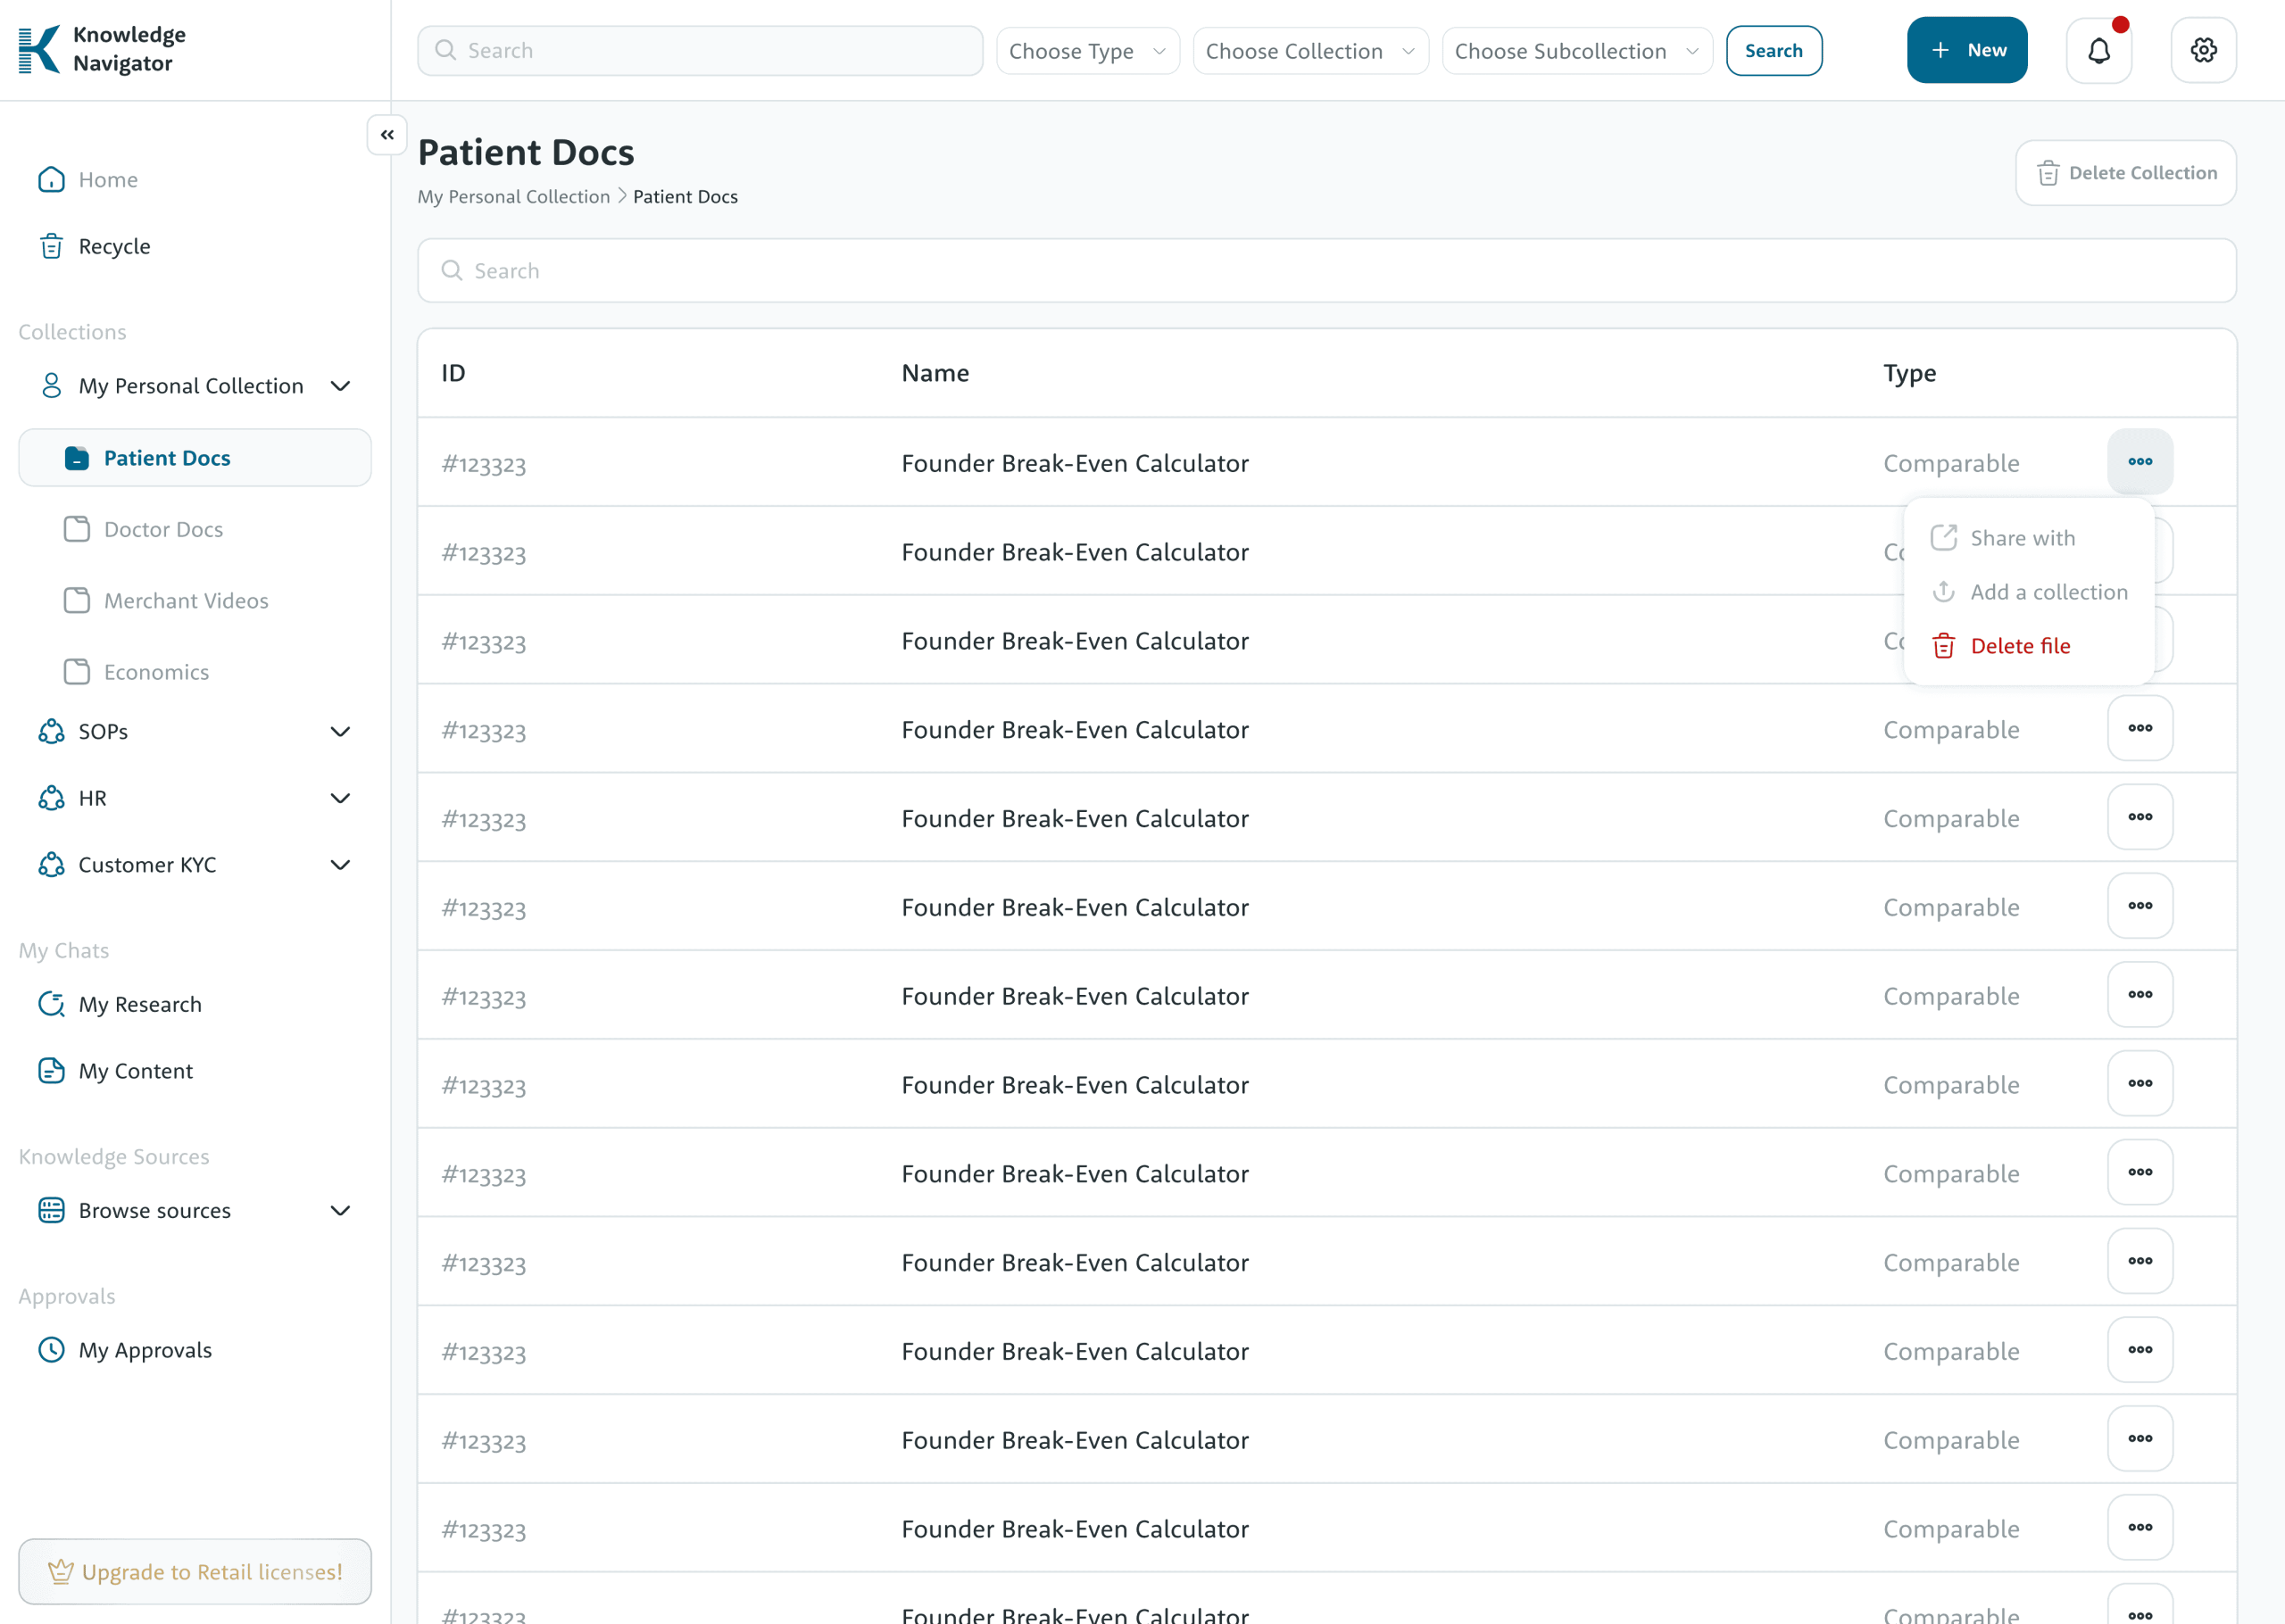The image size is (2285, 1624).
Task: Open the notifications bell icon
Action: point(2098,50)
